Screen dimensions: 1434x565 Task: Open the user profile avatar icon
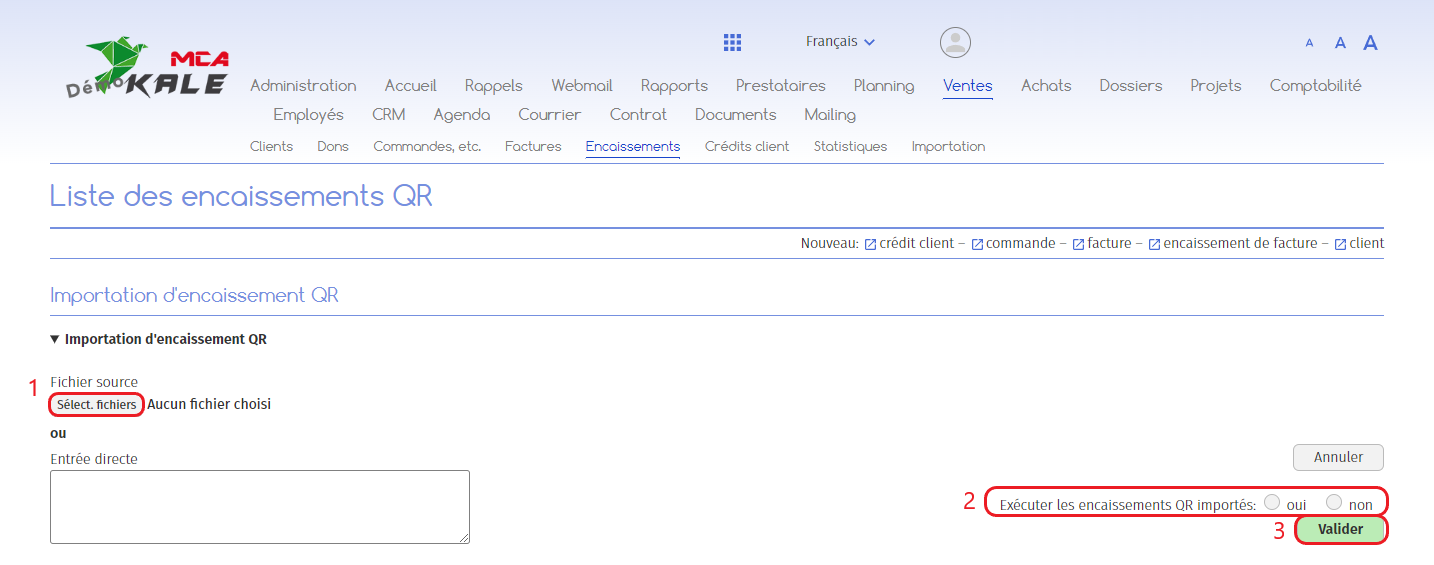955,42
